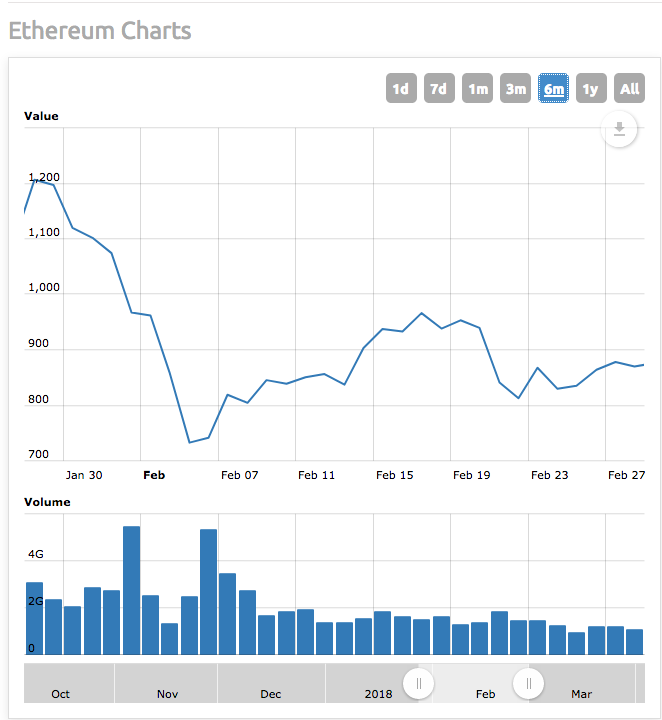662x720 pixels.
Task: Click the Feb 11 date label
Action: pos(317,475)
